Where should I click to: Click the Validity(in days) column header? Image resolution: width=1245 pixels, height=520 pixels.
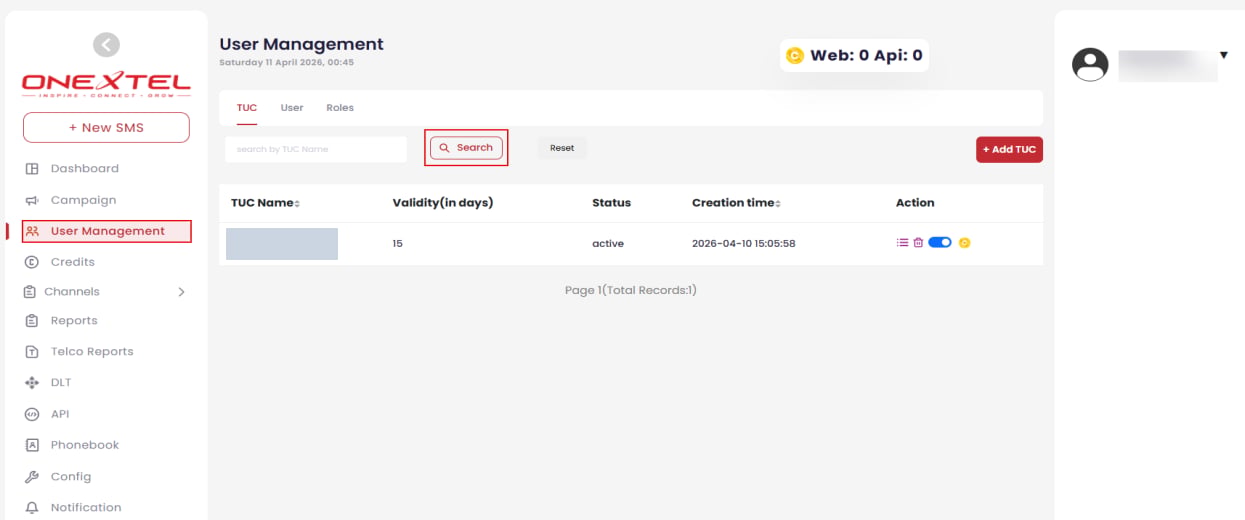pyautogui.click(x=443, y=203)
